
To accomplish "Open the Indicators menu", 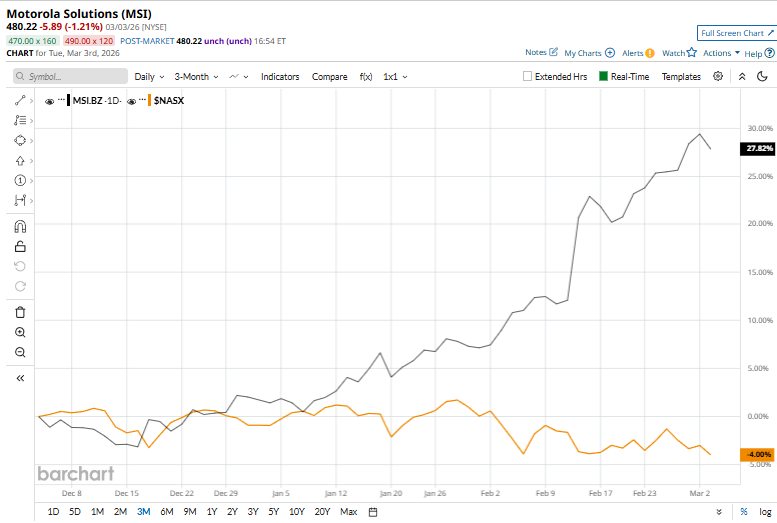I will (280, 76).
